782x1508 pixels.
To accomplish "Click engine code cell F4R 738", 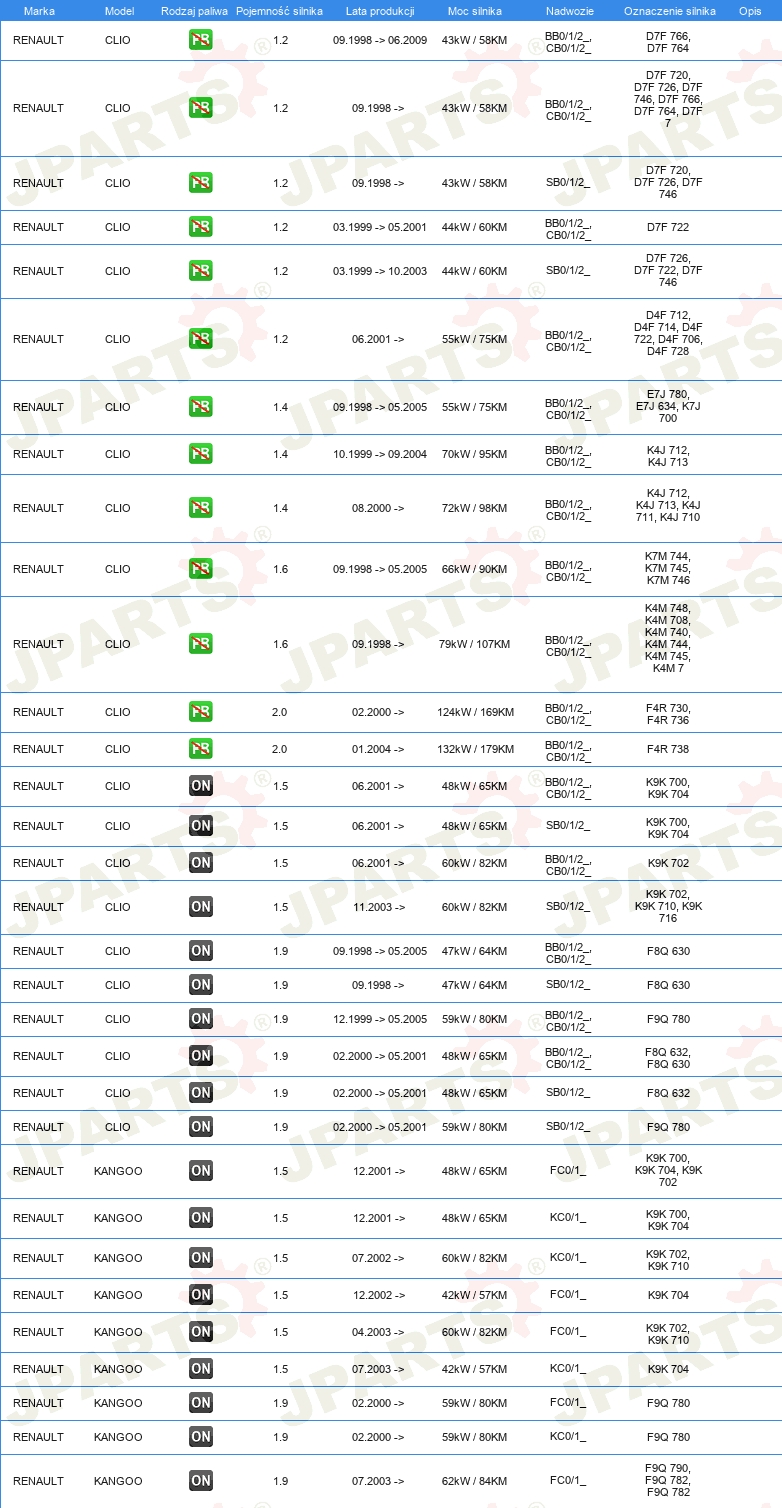I will tap(668, 749).
